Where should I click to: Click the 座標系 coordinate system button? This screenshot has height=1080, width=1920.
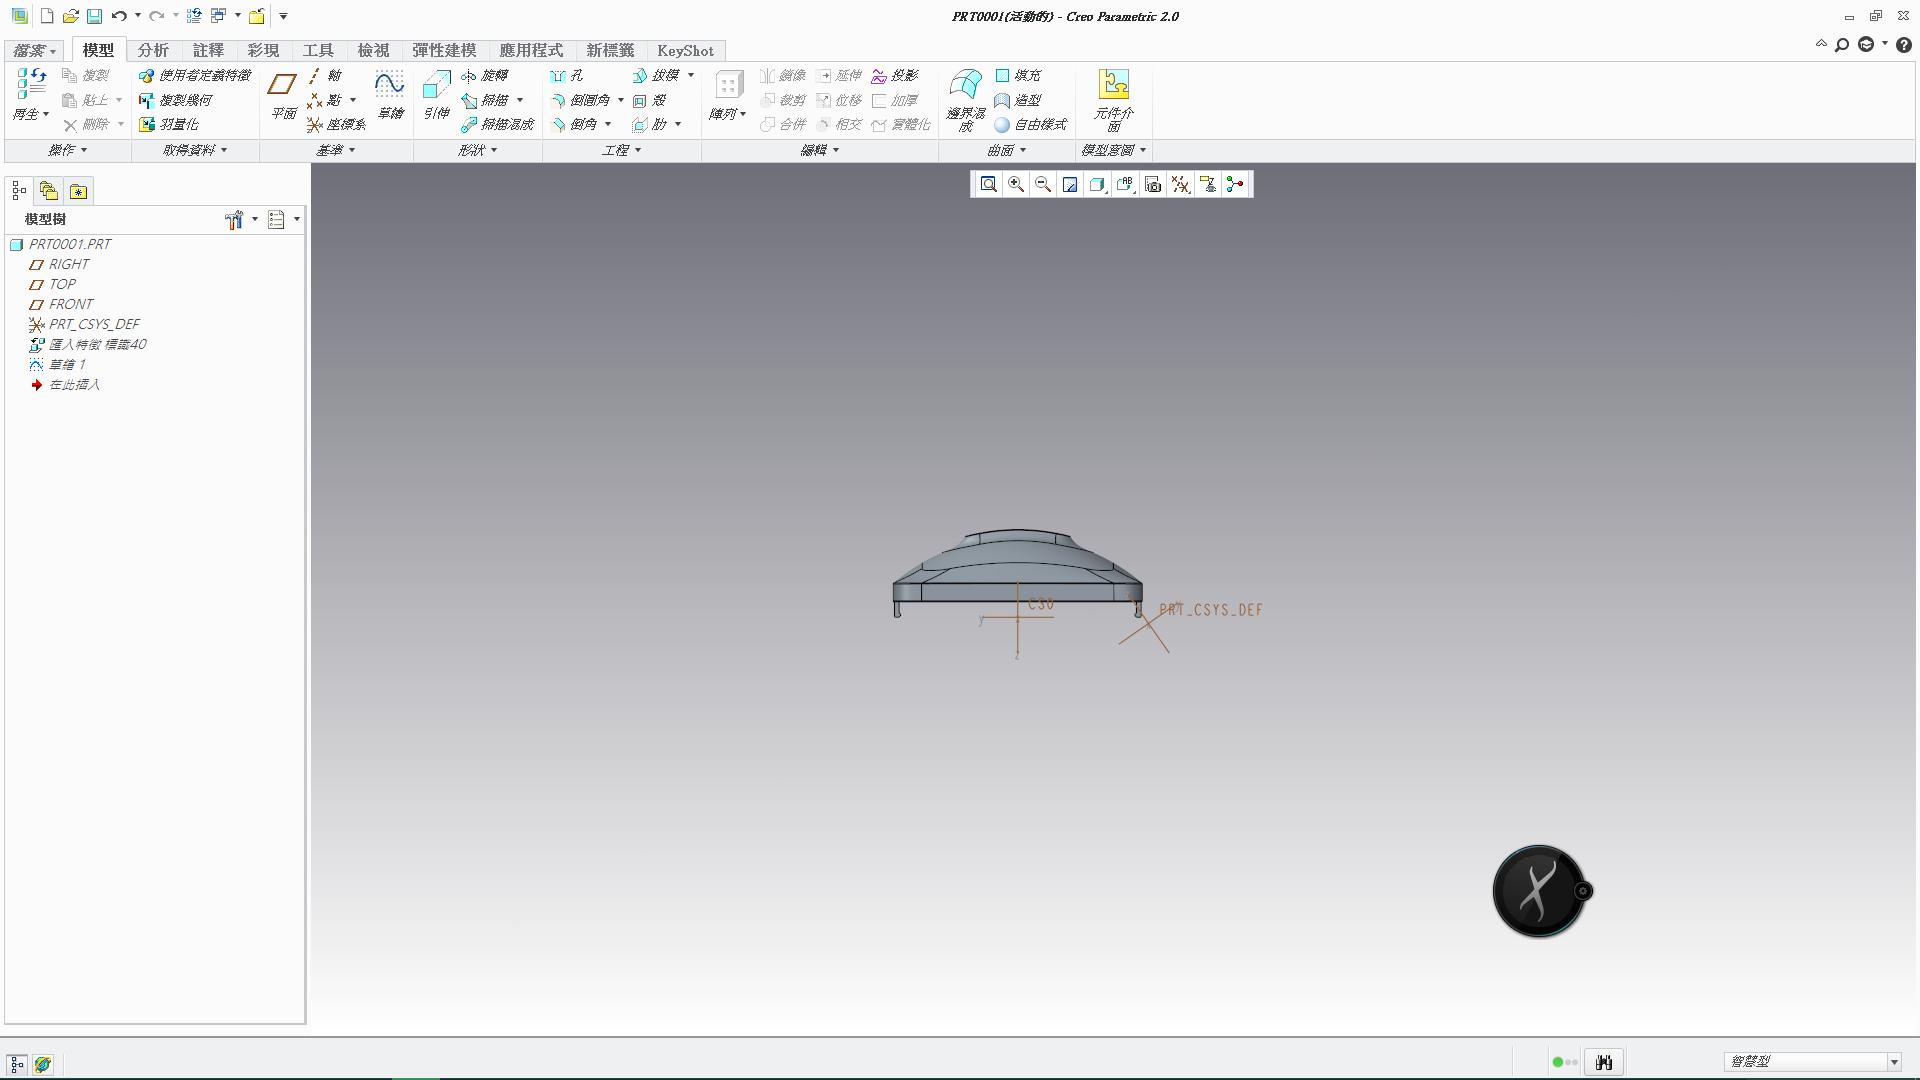pyautogui.click(x=336, y=125)
